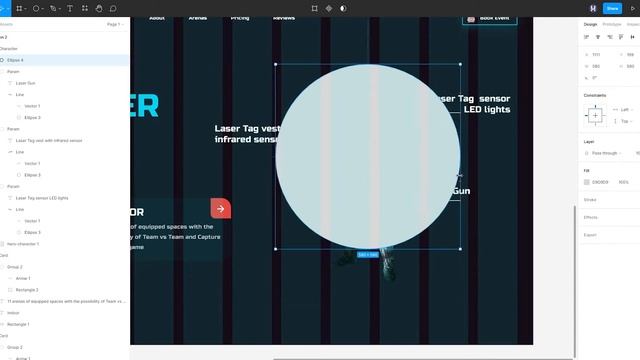Click the Align left icon

[587, 37]
